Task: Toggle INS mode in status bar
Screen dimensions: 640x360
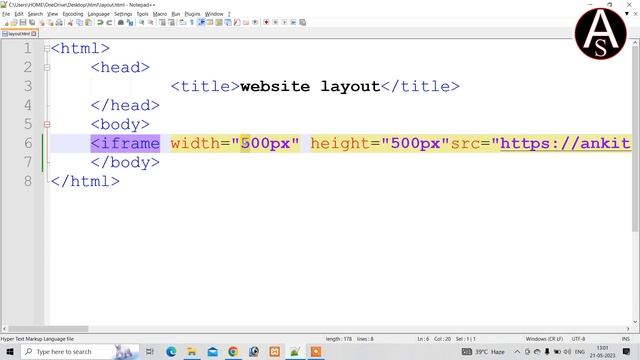Action: 625,339
